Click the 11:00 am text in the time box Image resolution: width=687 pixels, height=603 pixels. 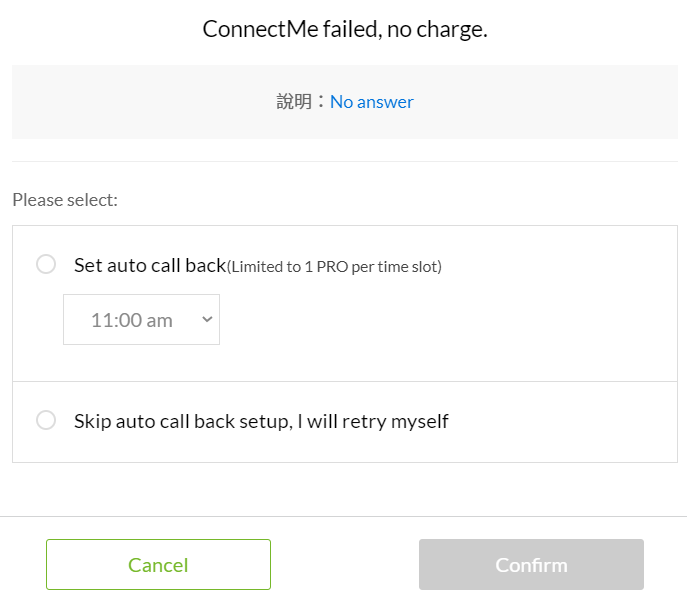click(131, 320)
